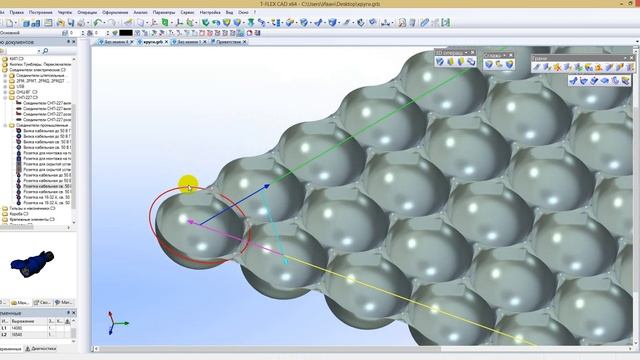
Task: Toggle the highlighted active filter button in the selector toolbar
Action: point(240,33)
